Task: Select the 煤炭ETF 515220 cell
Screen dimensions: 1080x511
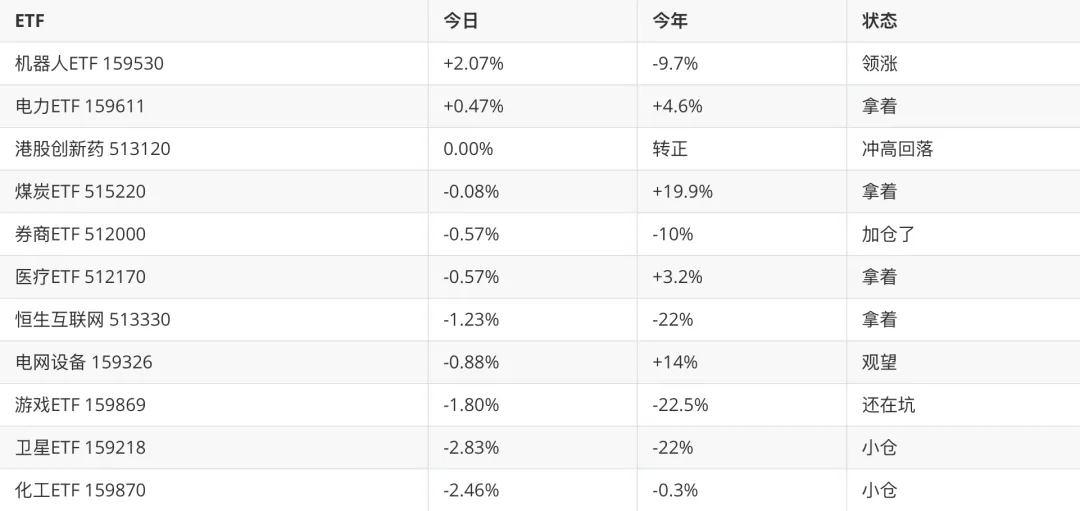Action: pyautogui.click(x=81, y=192)
